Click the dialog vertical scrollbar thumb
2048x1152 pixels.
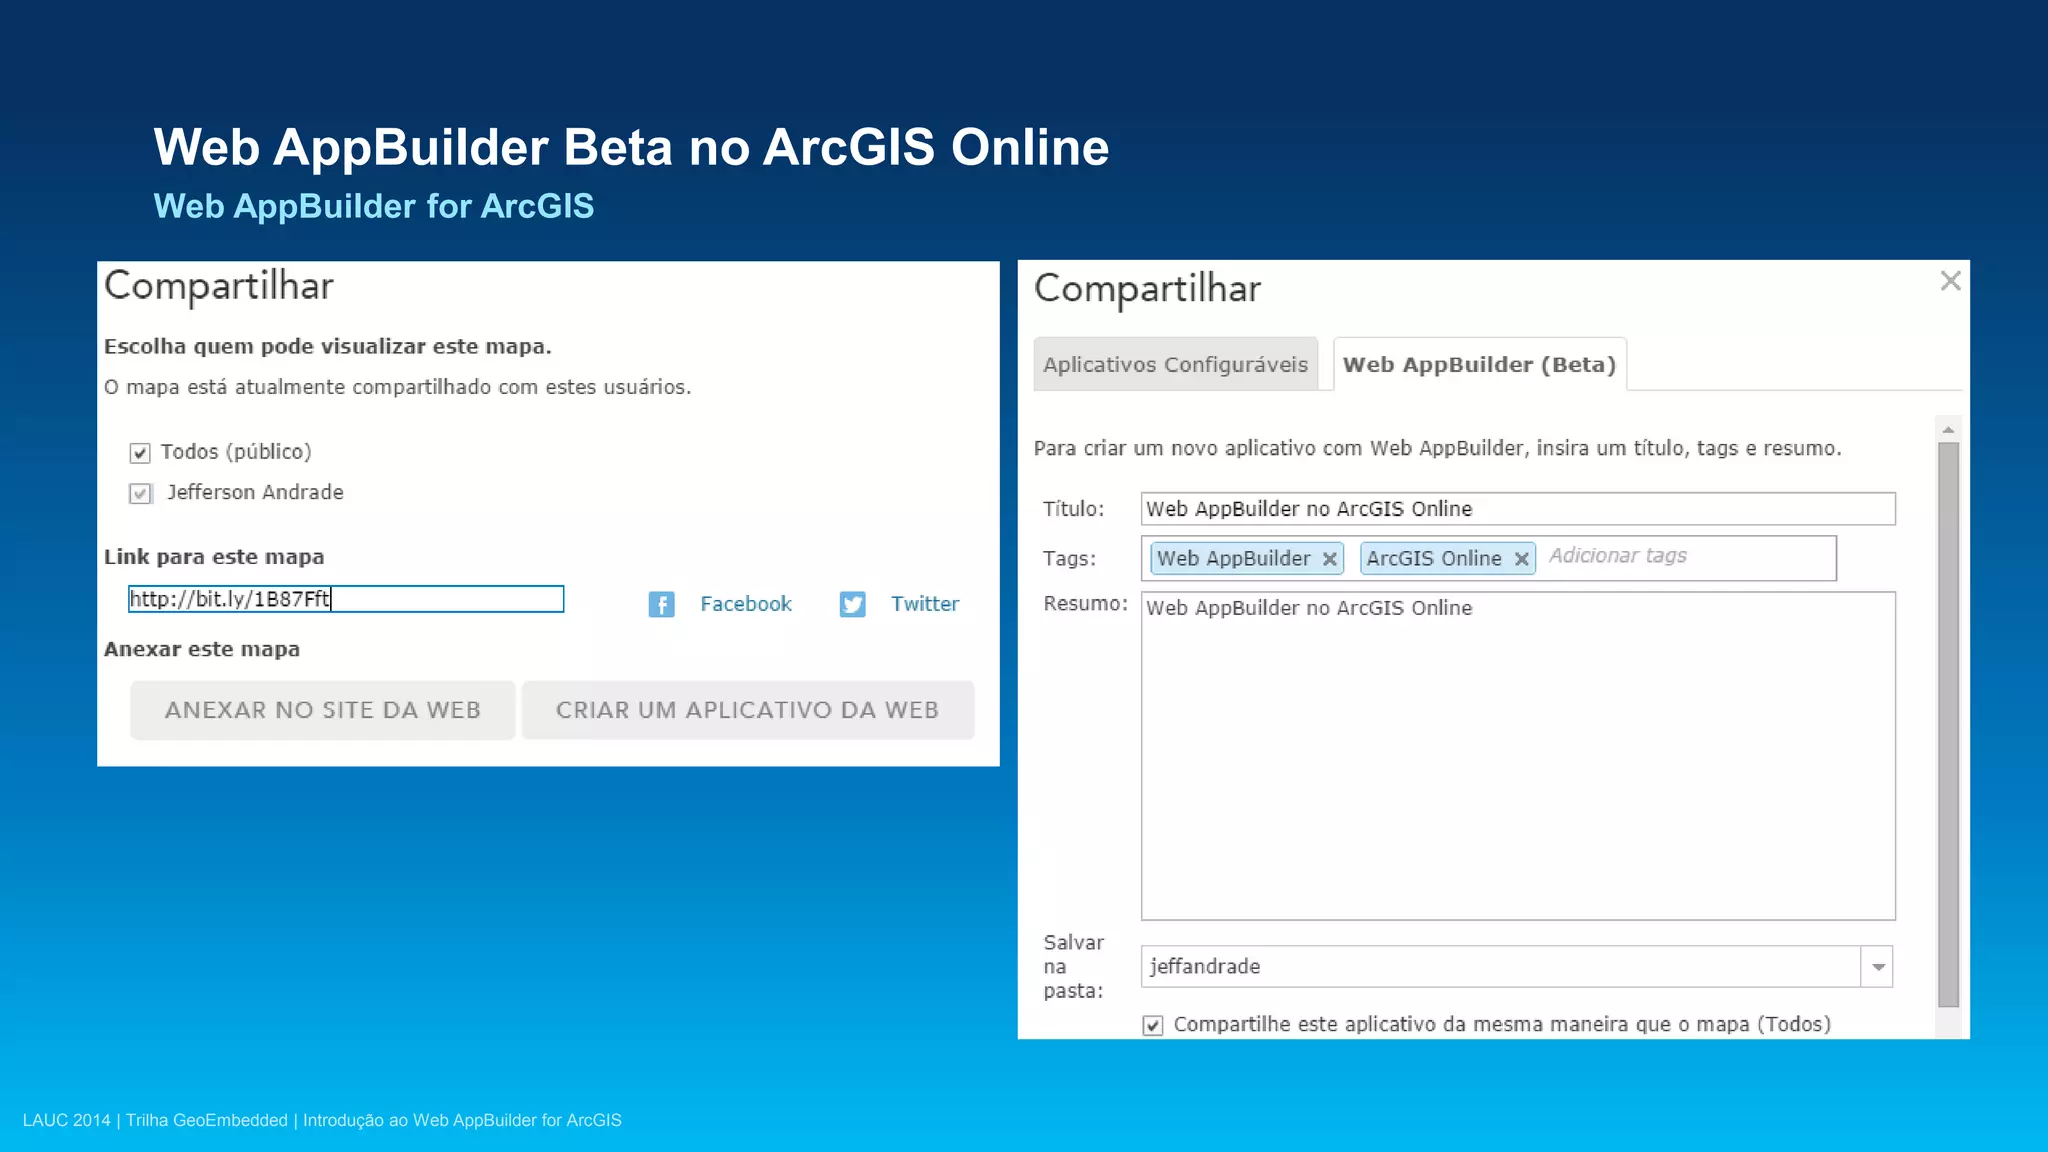tap(1948, 724)
